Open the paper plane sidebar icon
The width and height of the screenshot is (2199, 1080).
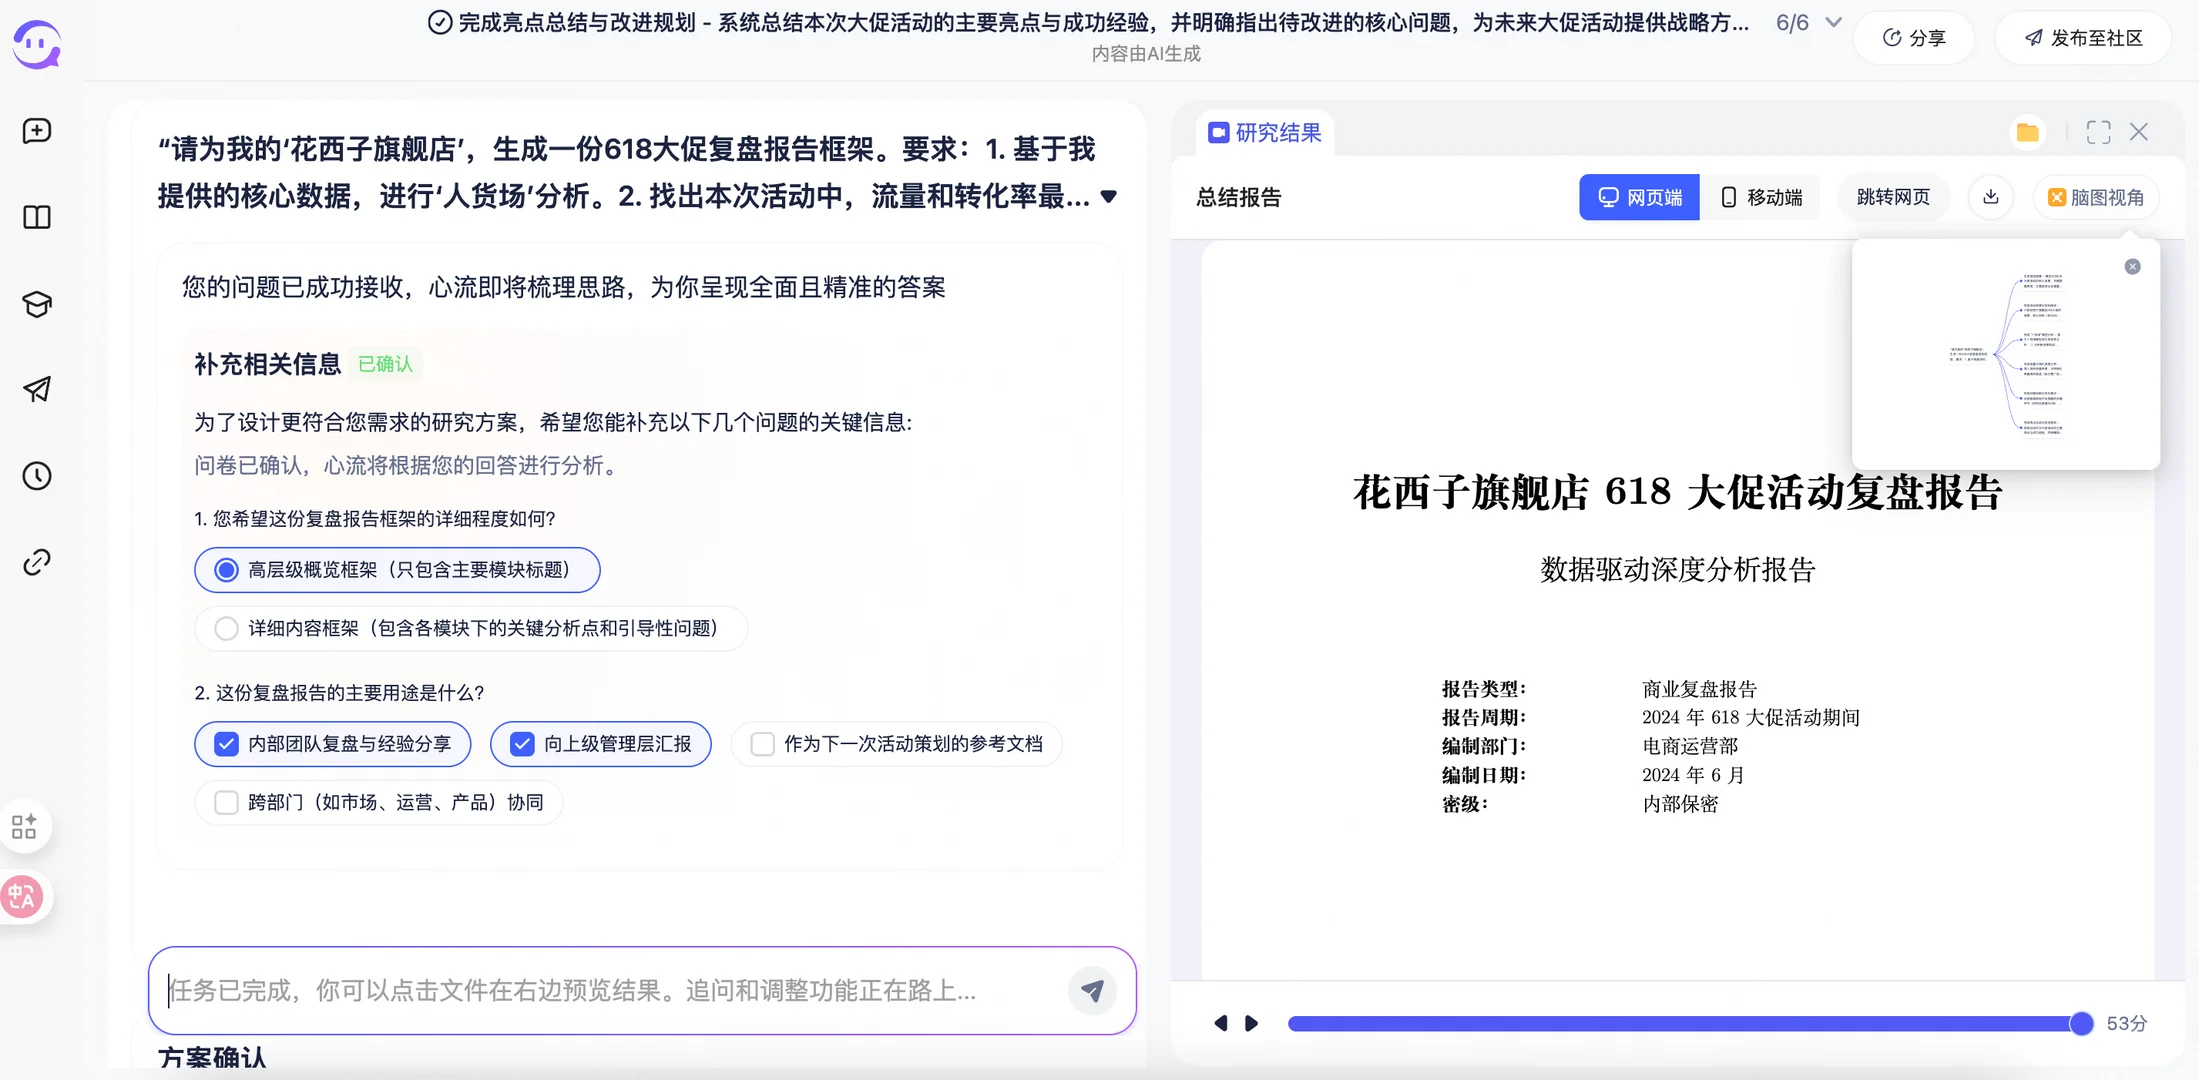(37, 390)
